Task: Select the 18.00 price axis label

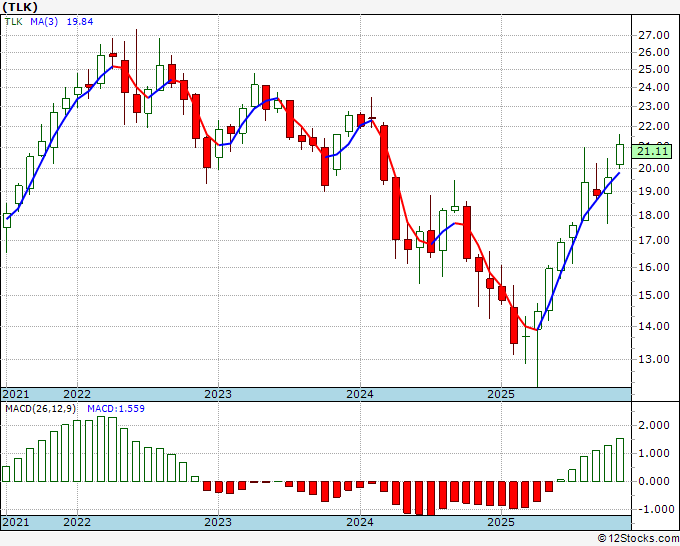Action: (x=654, y=215)
